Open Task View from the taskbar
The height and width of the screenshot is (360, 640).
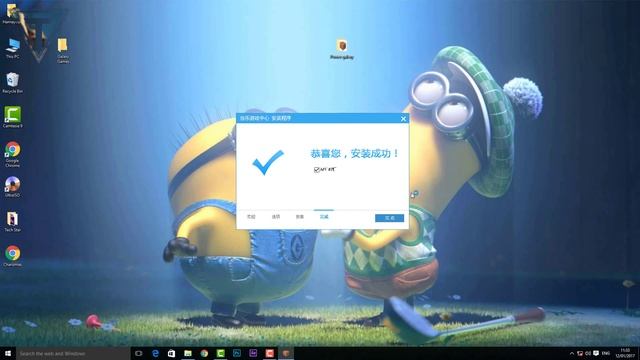coord(139,353)
